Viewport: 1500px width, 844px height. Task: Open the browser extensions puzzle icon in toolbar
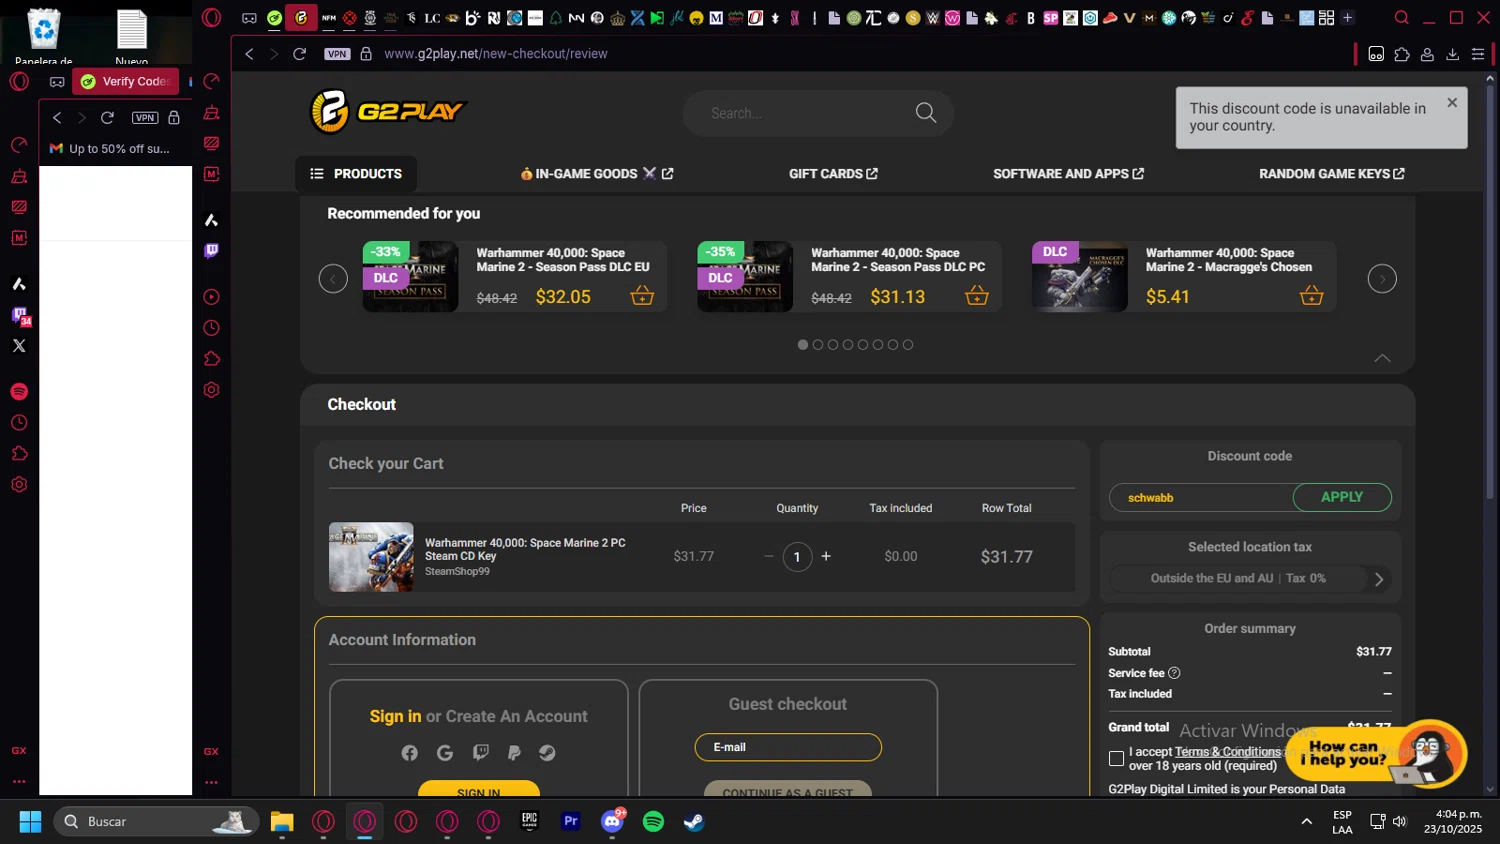pos(1402,54)
